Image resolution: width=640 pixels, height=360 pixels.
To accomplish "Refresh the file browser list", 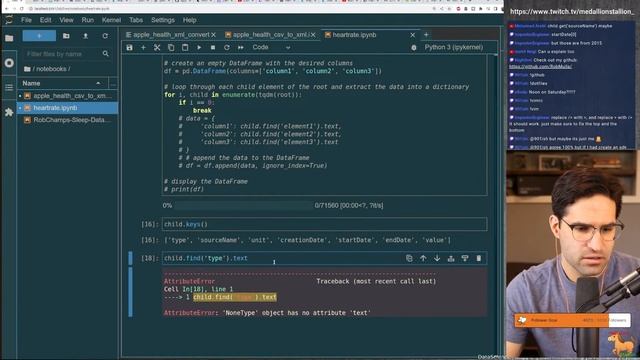I will pos(105,36).
